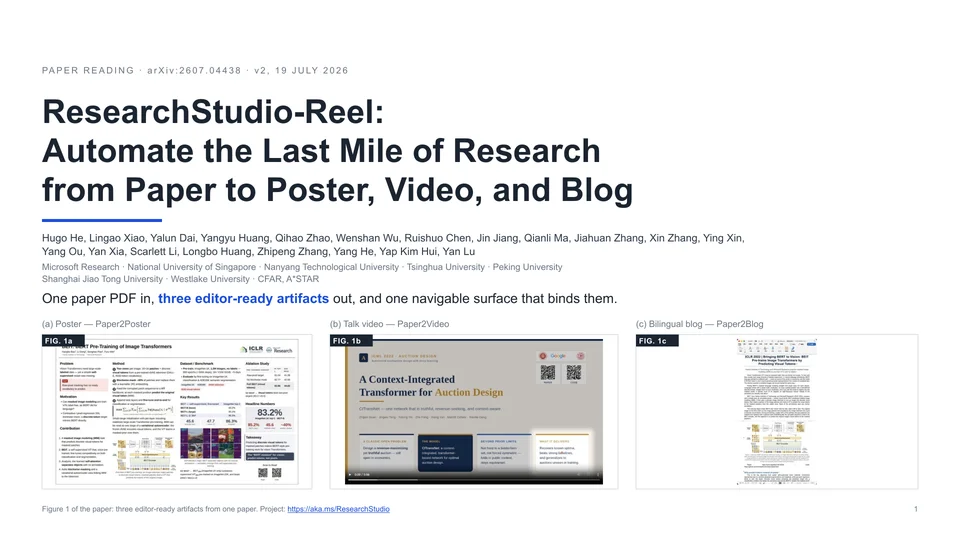Viewport: 960px width, 540px height.
Task: Click the video player timestamp readout
Action: click(x=362, y=474)
